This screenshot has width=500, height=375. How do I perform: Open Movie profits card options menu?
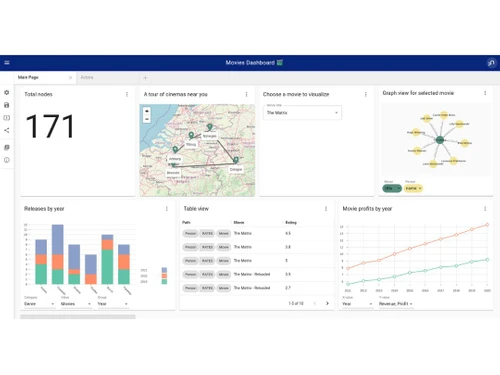tap(485, 209)
